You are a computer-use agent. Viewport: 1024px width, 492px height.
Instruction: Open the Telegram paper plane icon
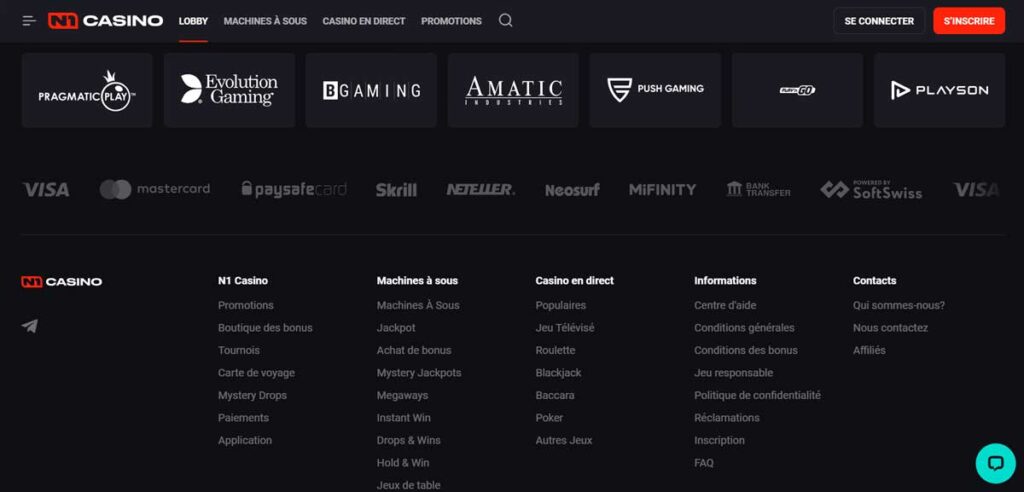click(29, 325)
